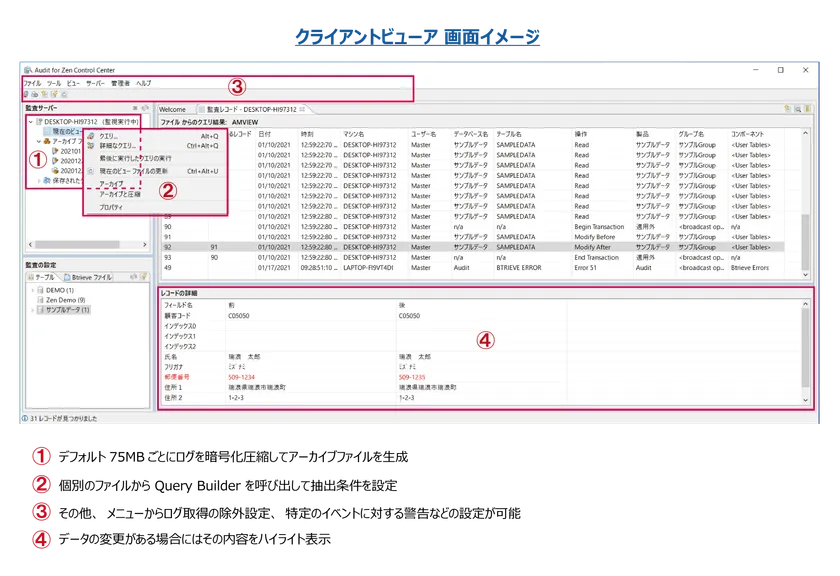Click up arrow of レコードの詳細 scrollbar

point(805,304)
